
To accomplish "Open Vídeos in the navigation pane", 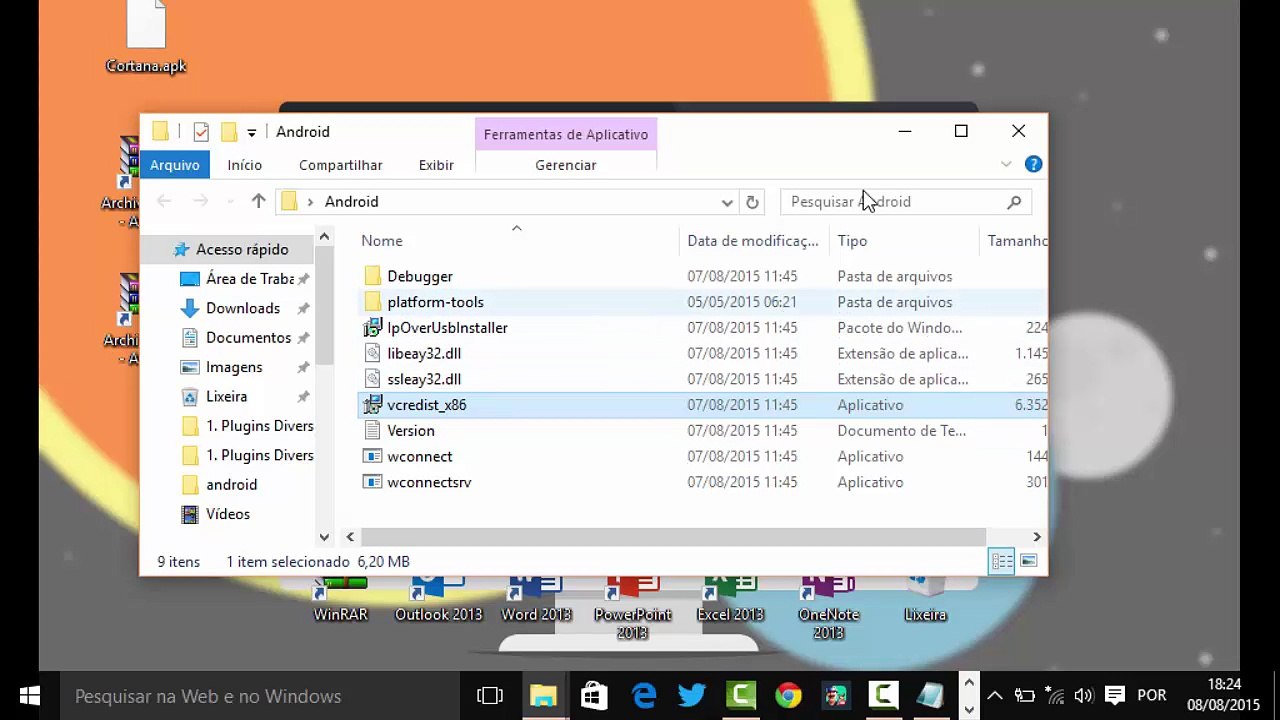I will point(228,514).
